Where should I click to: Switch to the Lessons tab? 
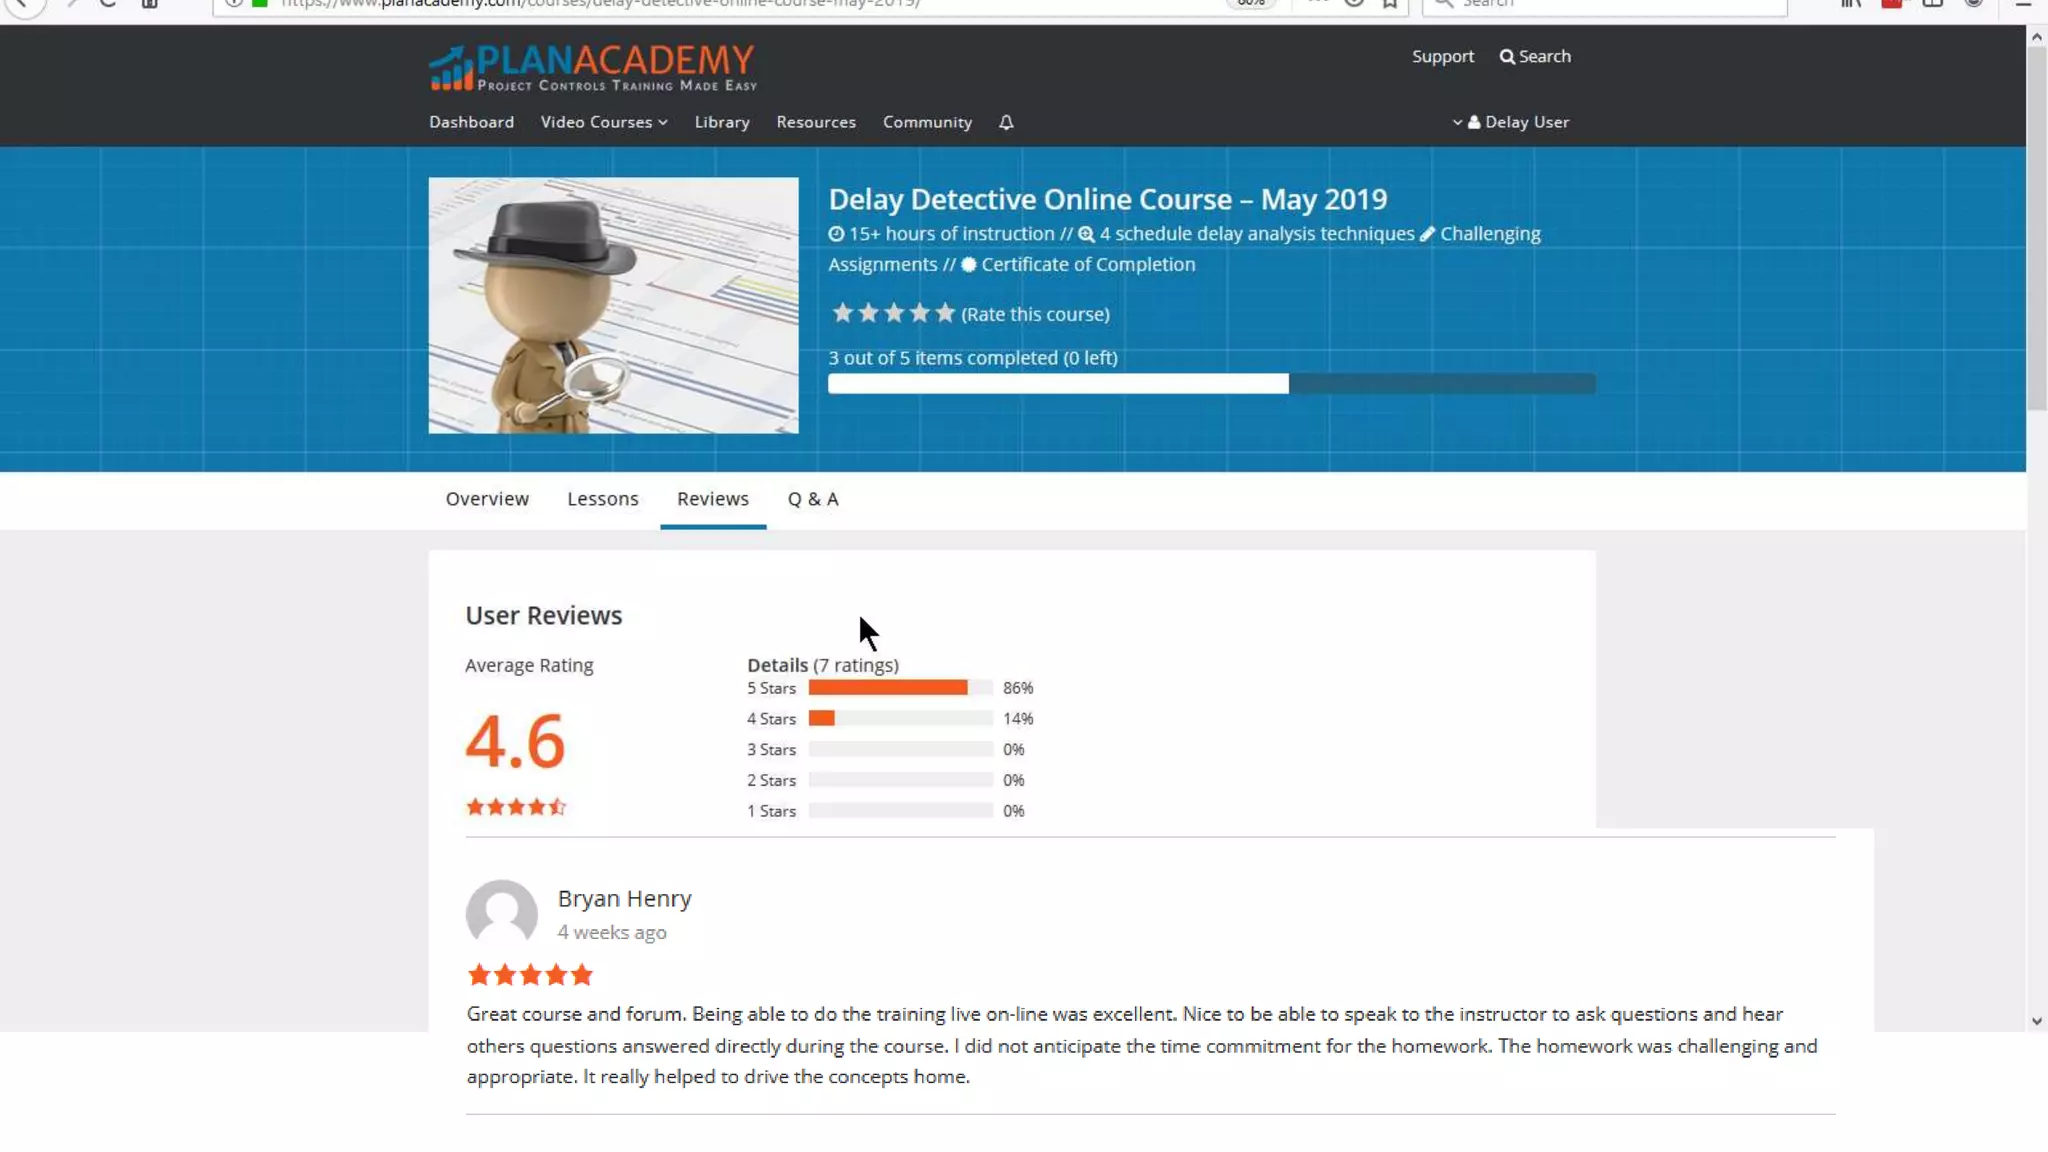[602, 499]
